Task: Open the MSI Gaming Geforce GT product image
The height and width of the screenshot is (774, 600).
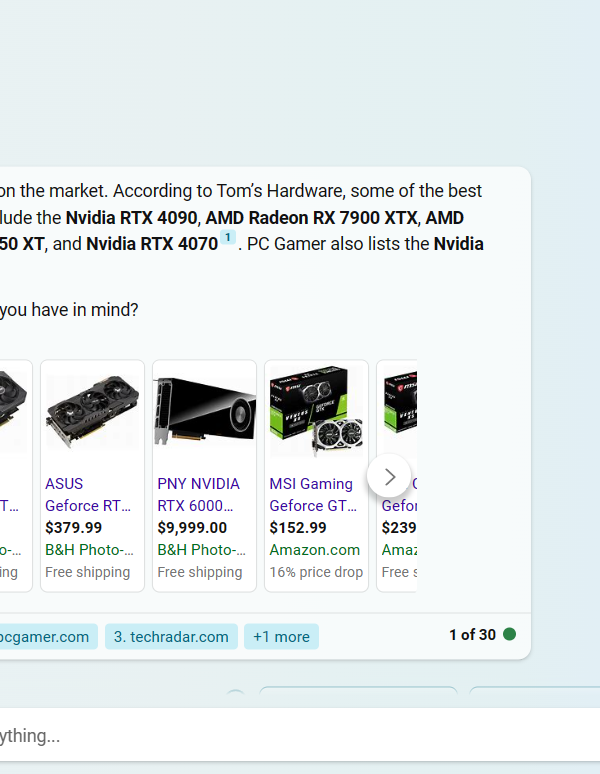Action: click(316, 411)
